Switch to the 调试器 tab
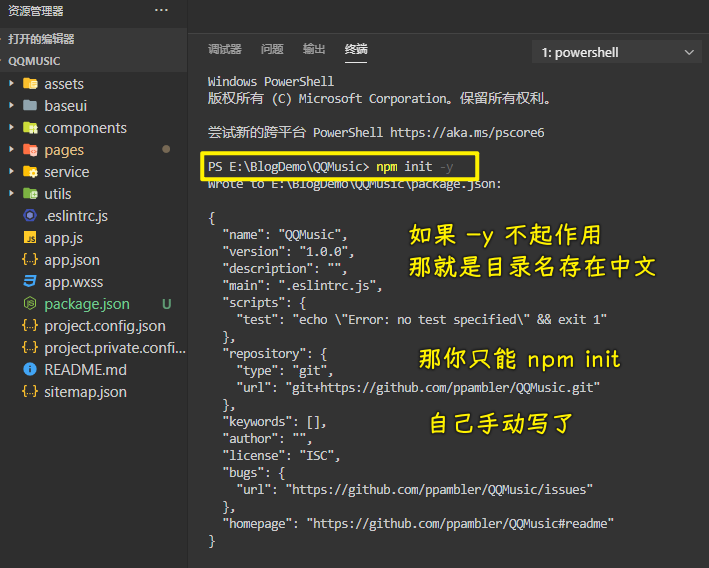Screen dimensions: 709x568 [225, 49]
